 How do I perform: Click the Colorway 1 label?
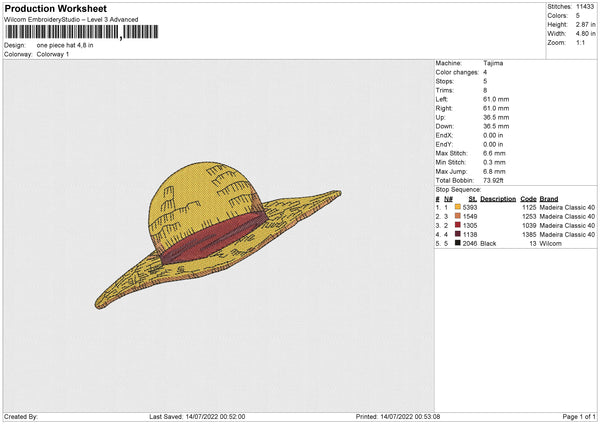[53, 54]
